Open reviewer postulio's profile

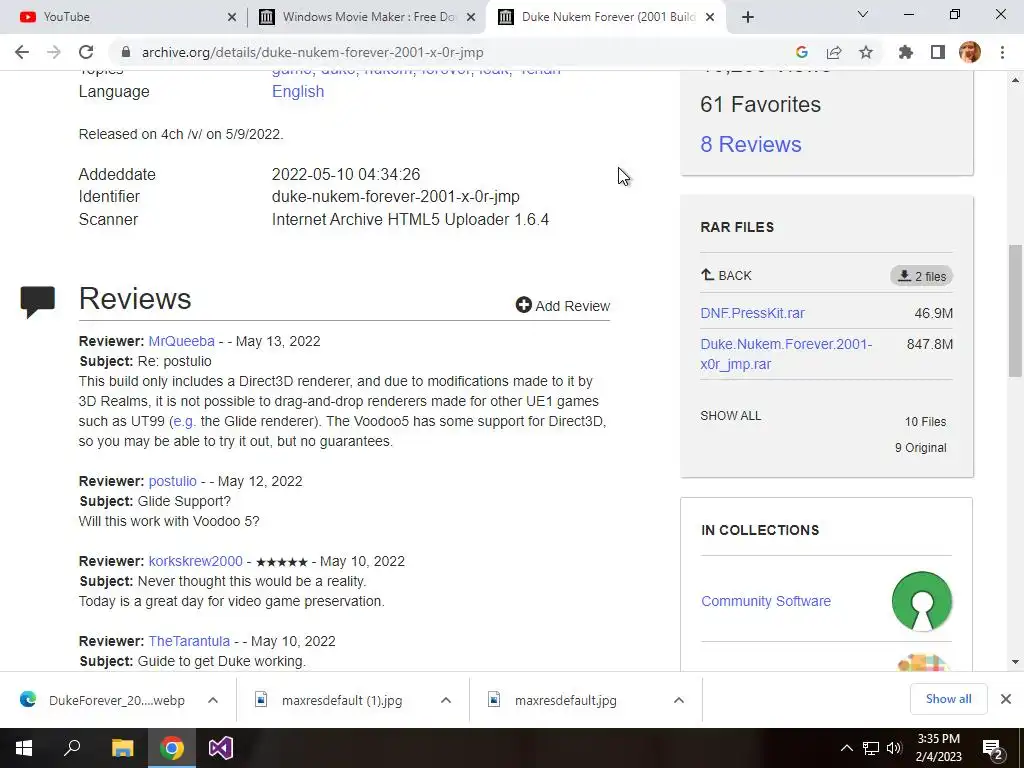click(x=172, y=481)
